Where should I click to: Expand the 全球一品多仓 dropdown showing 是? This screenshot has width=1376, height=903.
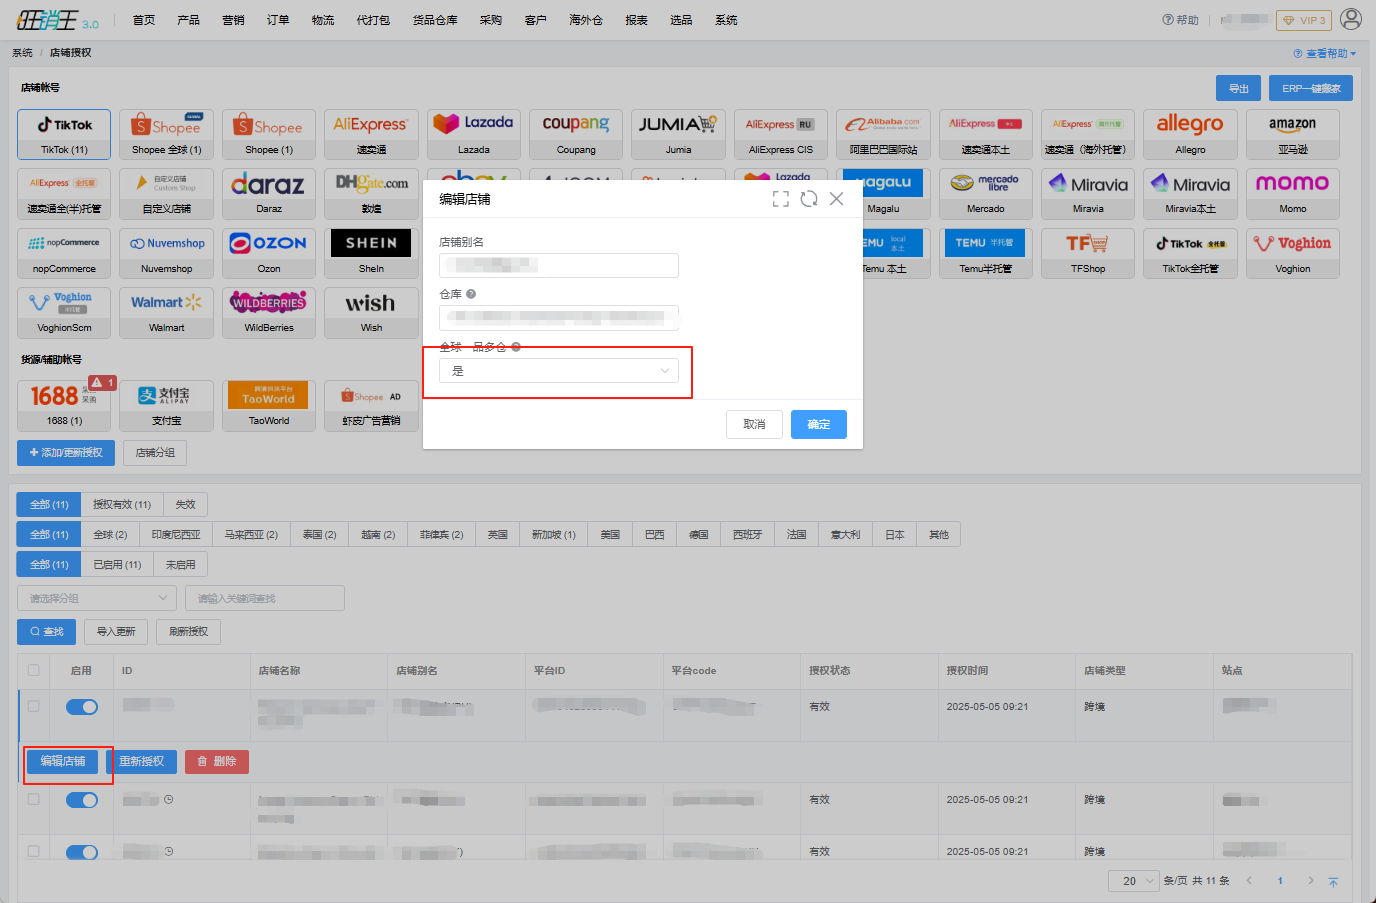point(559,371)
